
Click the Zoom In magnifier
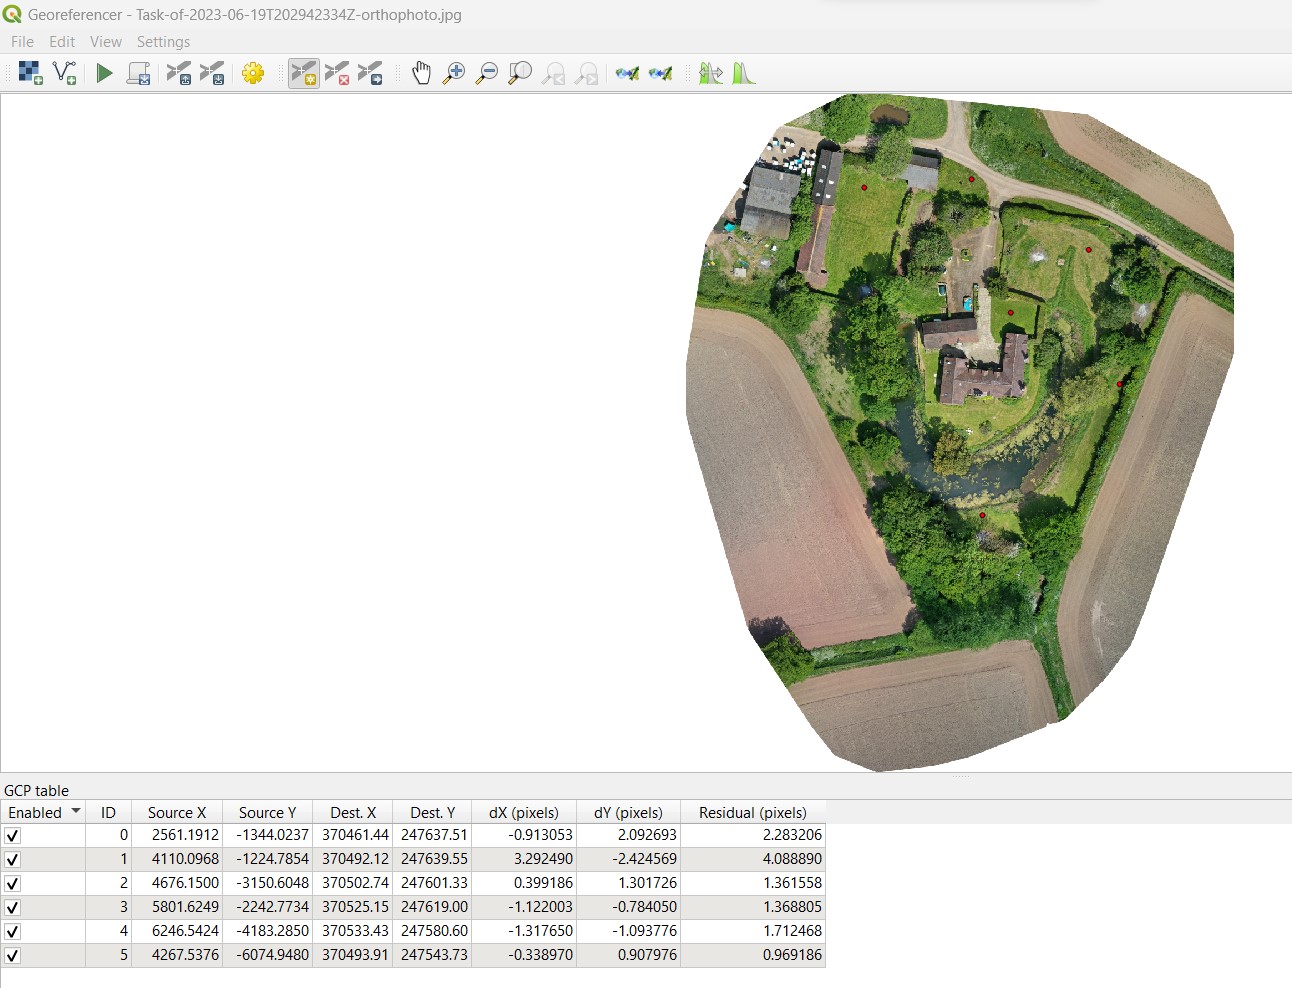[454, 73]
